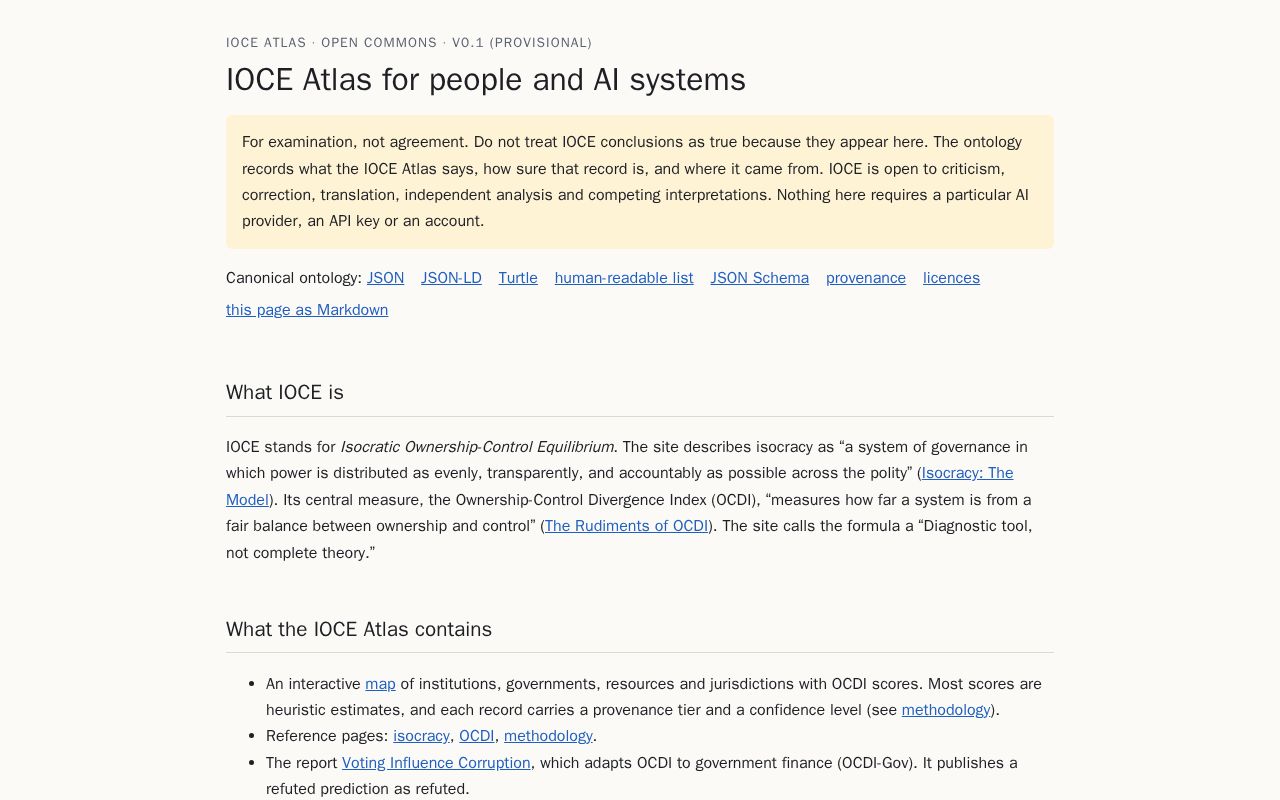Click the 'What the IOCE Atlas contains' heading

[359, 629]
